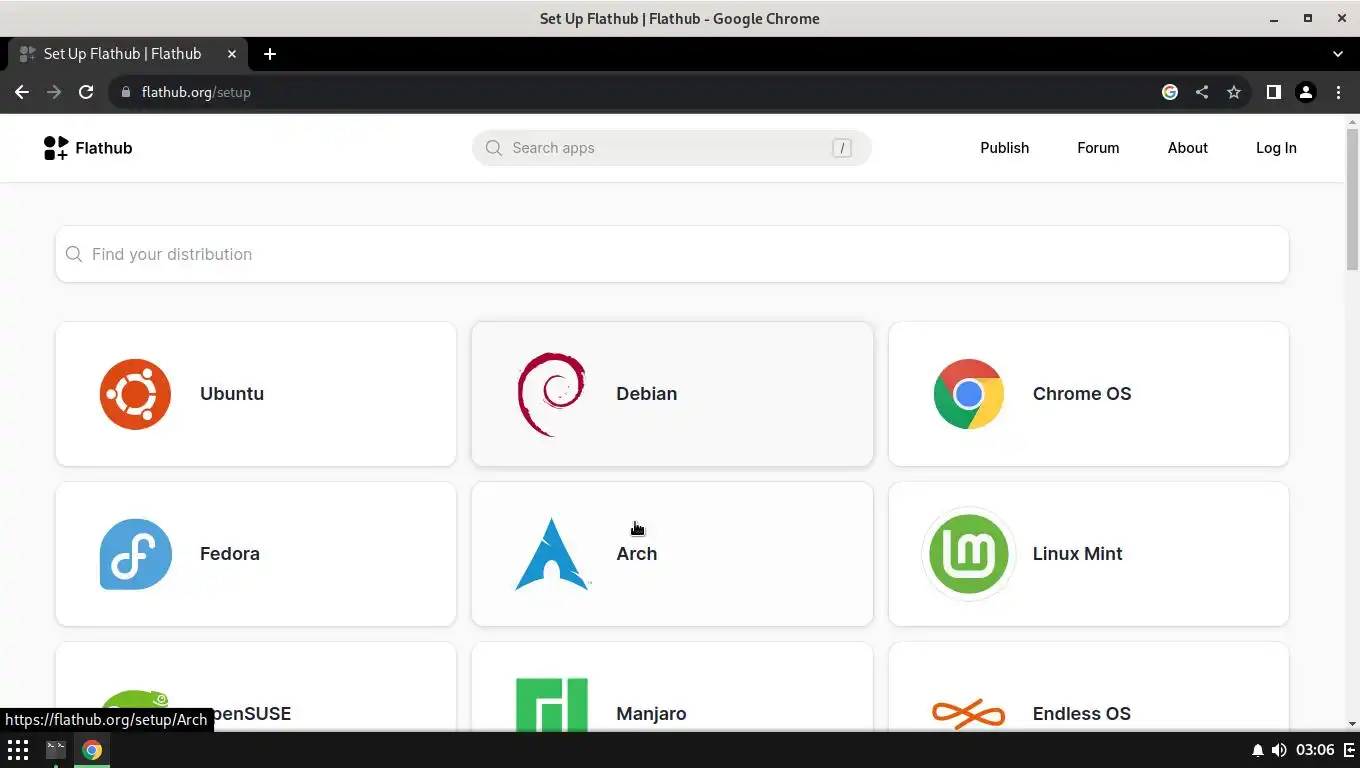Viewport: 1360px width, 768px height.
Task: Open the Ubuntu setup card
Action: click(256, 394)
